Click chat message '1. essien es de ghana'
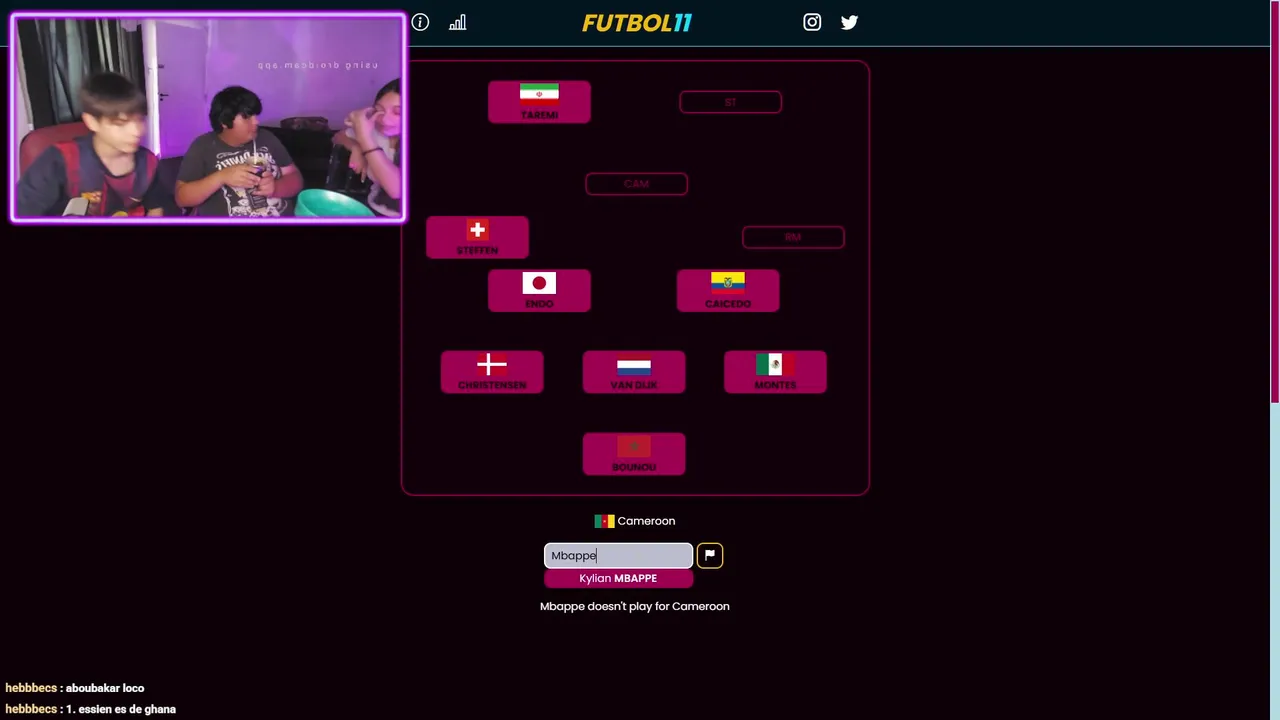The height and width of the screenshot is (720, 1280). (x=120, y=709)
